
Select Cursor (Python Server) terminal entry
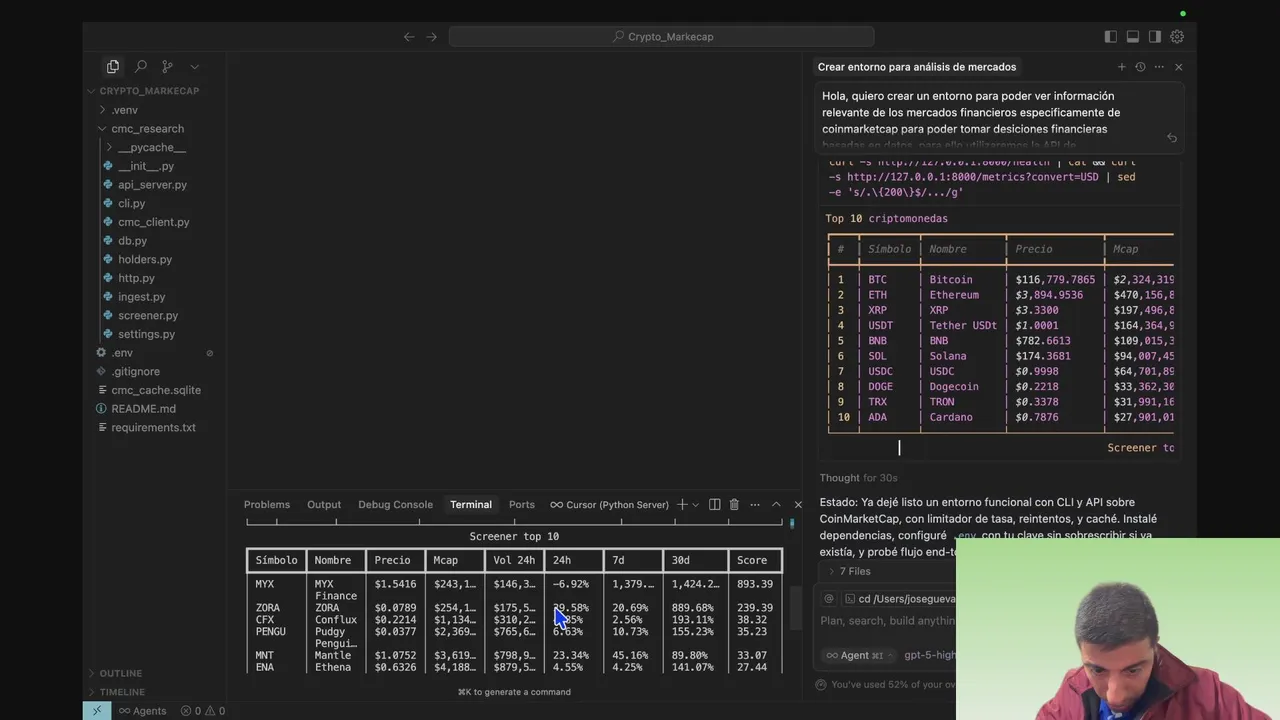coord(609,505)
